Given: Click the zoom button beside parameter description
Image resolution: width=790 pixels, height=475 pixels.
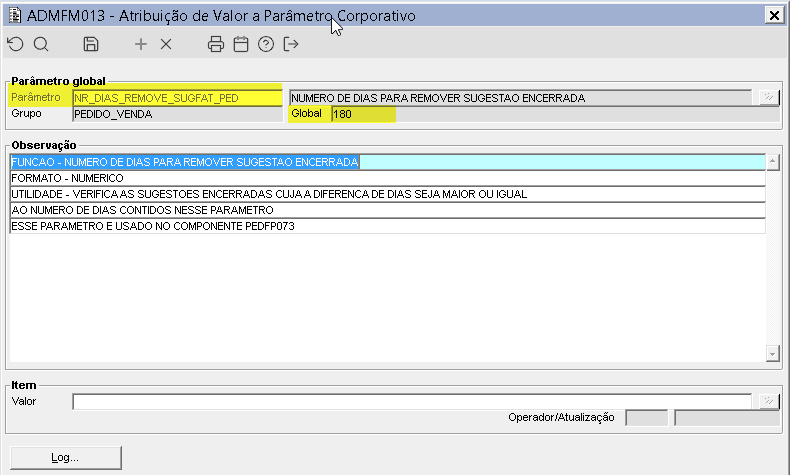Looking at the screenshot, I should (x=768, y=97).
